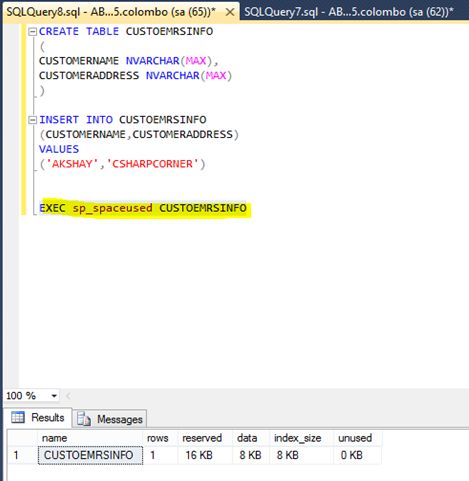Select the CUSTOEMRSINFO name cell
This screenshot has width=469, height=481.
90,455
